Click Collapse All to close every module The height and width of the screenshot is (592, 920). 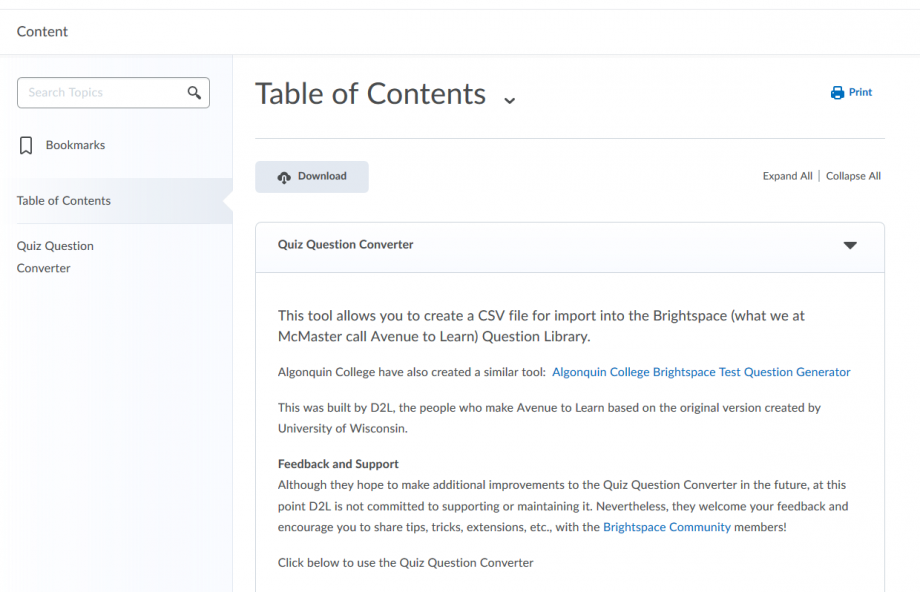(x=853, y=175)
